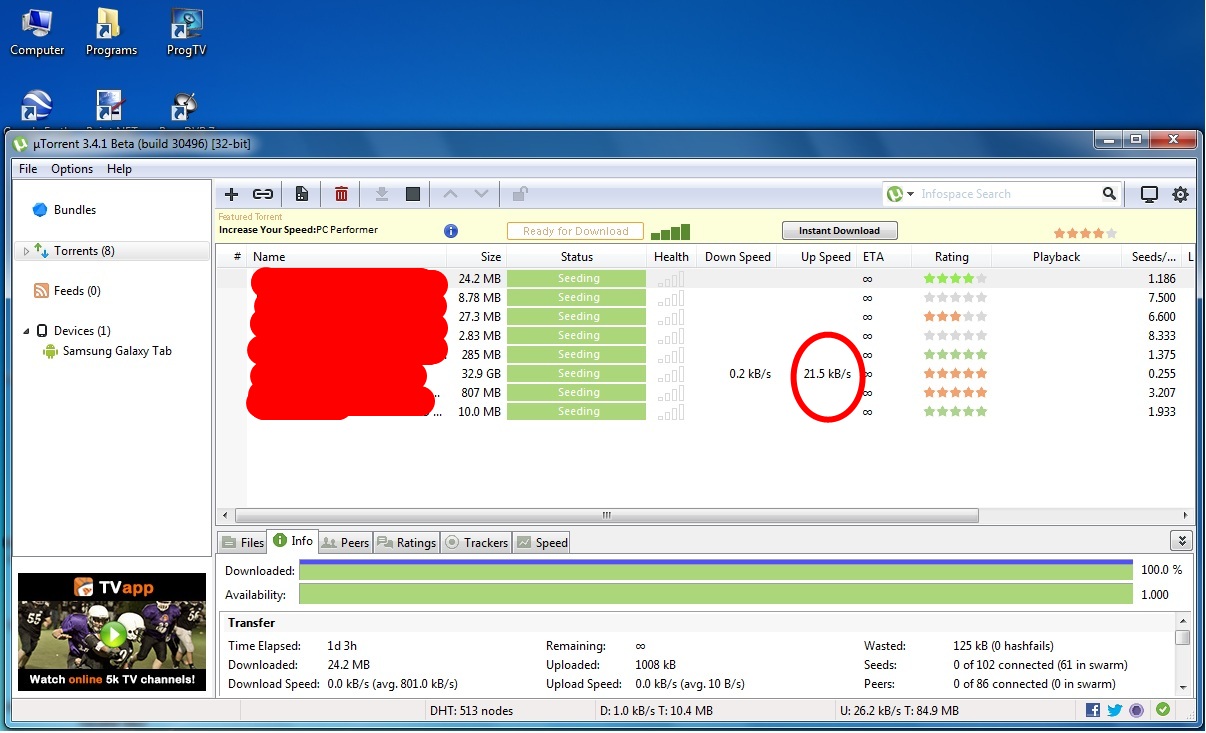The height and width of the screenshot is (733, 1206).
Task: Click the TVapp advertisement banner
Action: point(112,632)
